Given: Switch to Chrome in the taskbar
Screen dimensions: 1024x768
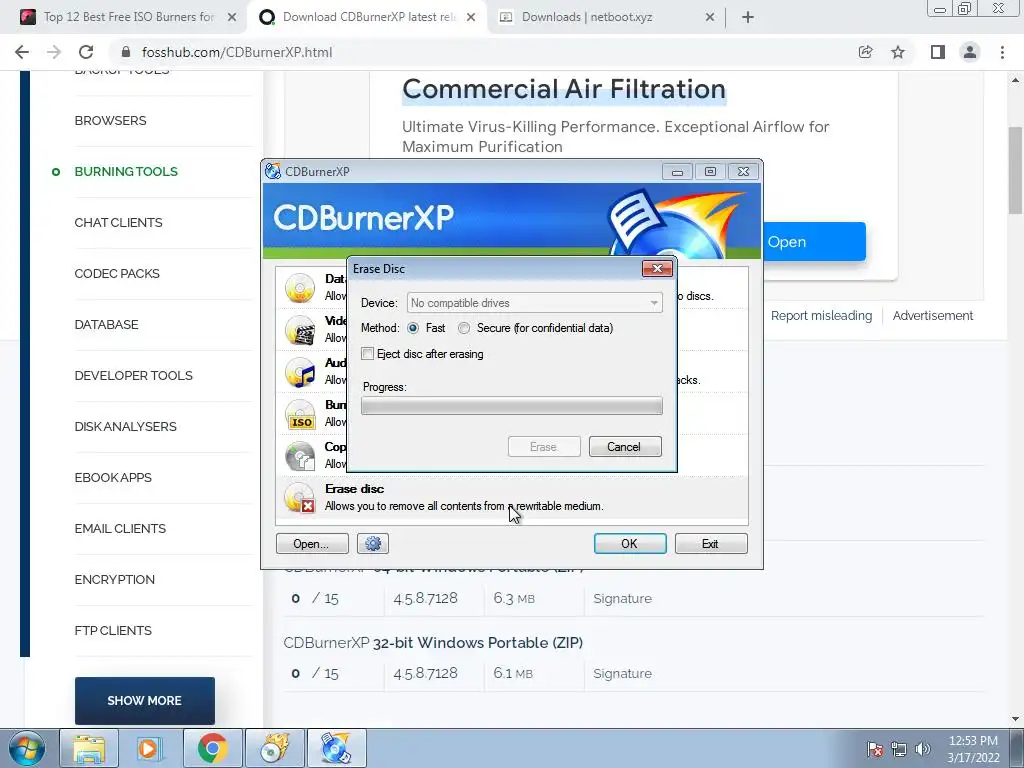Looking at the screenshot, I should coord(212,748).
